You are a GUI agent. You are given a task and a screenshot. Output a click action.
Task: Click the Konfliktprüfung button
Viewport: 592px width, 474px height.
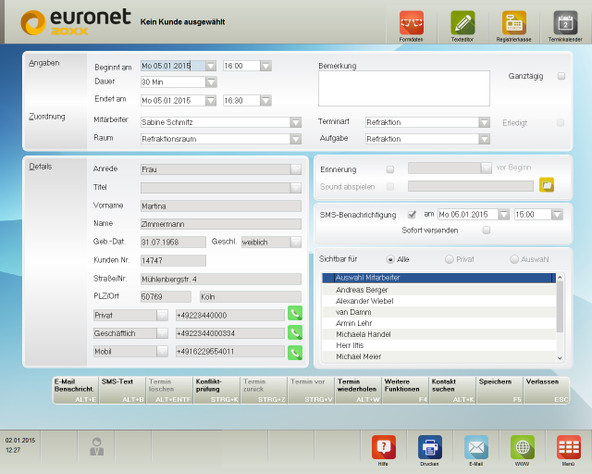tap(217, 390)
